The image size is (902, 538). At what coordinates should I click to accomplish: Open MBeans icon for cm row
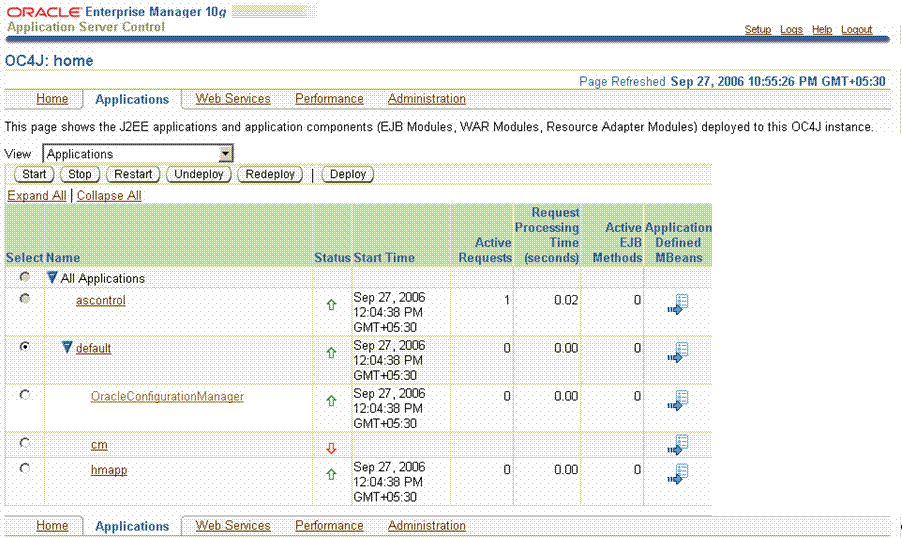tap(678, 445)
